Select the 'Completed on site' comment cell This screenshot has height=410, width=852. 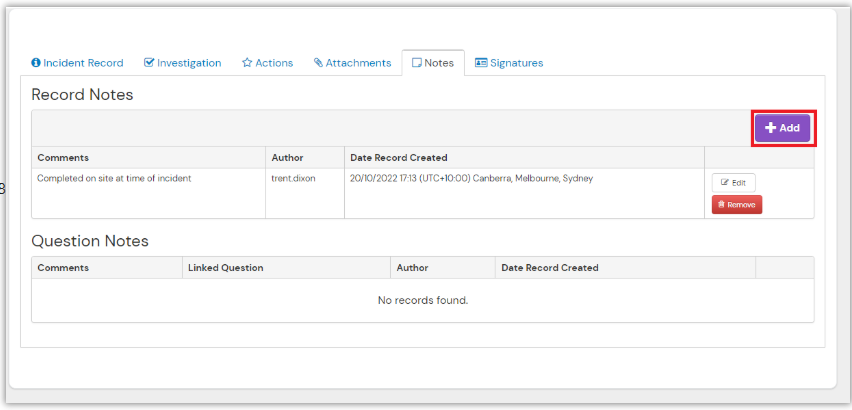tap(114, 179)
